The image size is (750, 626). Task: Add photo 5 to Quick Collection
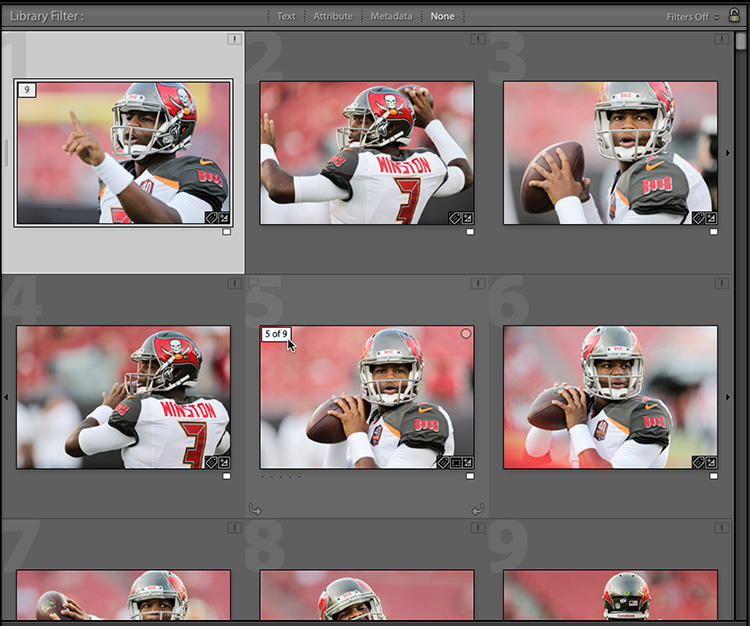tap(465, 334)
